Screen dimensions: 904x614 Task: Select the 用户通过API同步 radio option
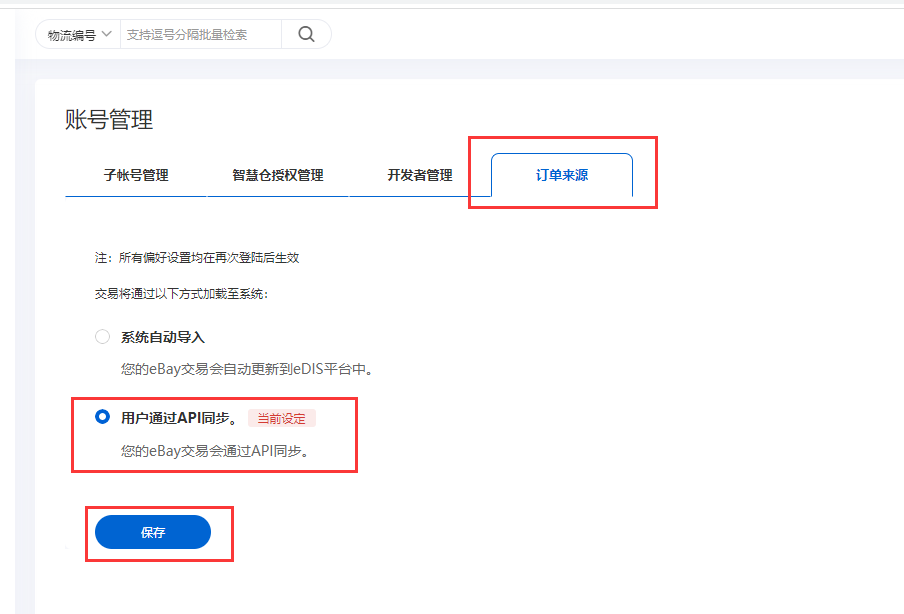pyautogui.click(x=103, y=417)
